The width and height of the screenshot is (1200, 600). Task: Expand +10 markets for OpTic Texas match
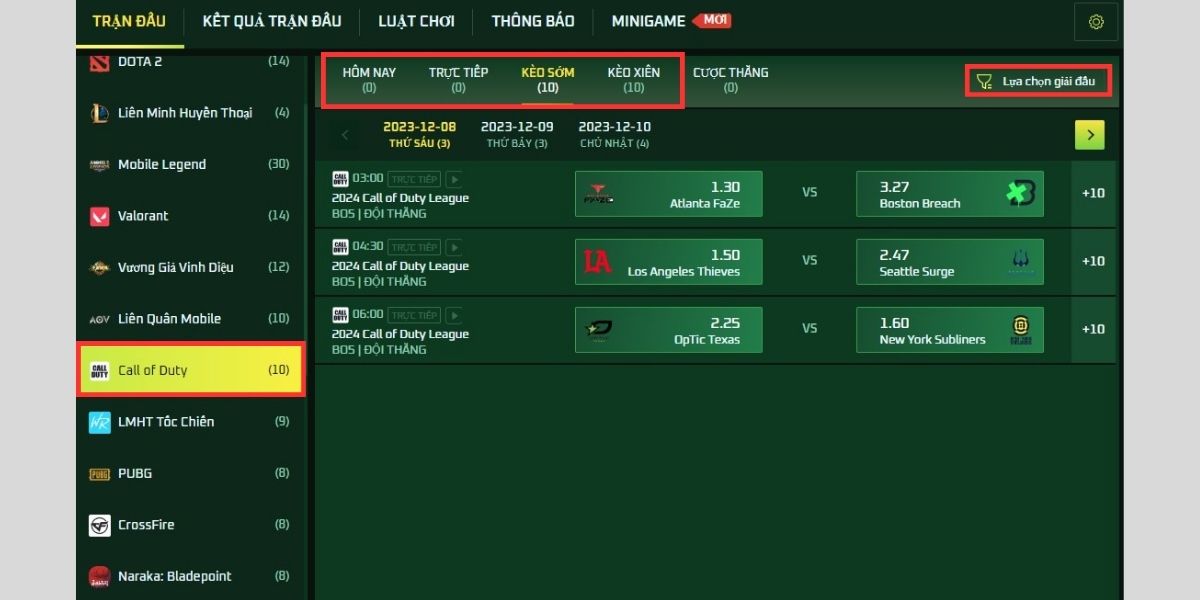pos(1093,329)
